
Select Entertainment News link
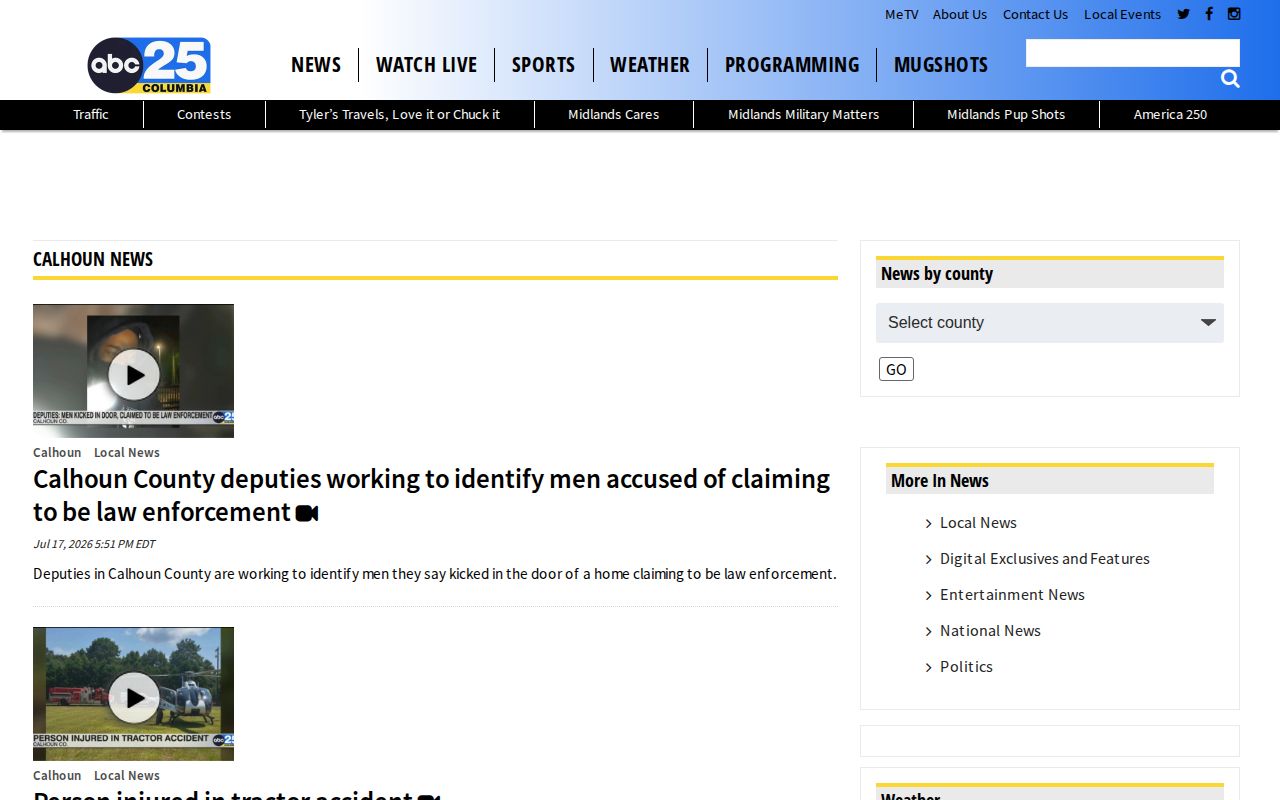[x=1012, y=595]
